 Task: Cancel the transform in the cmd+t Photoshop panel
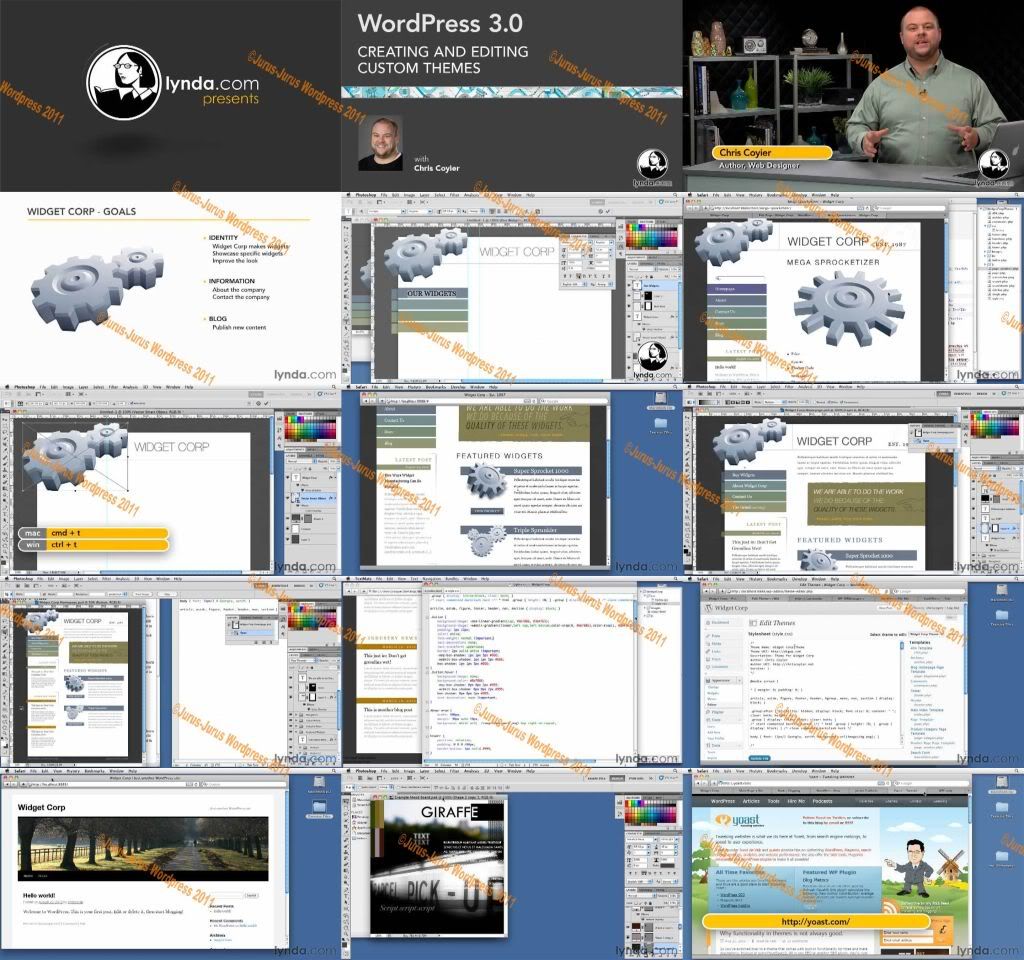point(259,404)
